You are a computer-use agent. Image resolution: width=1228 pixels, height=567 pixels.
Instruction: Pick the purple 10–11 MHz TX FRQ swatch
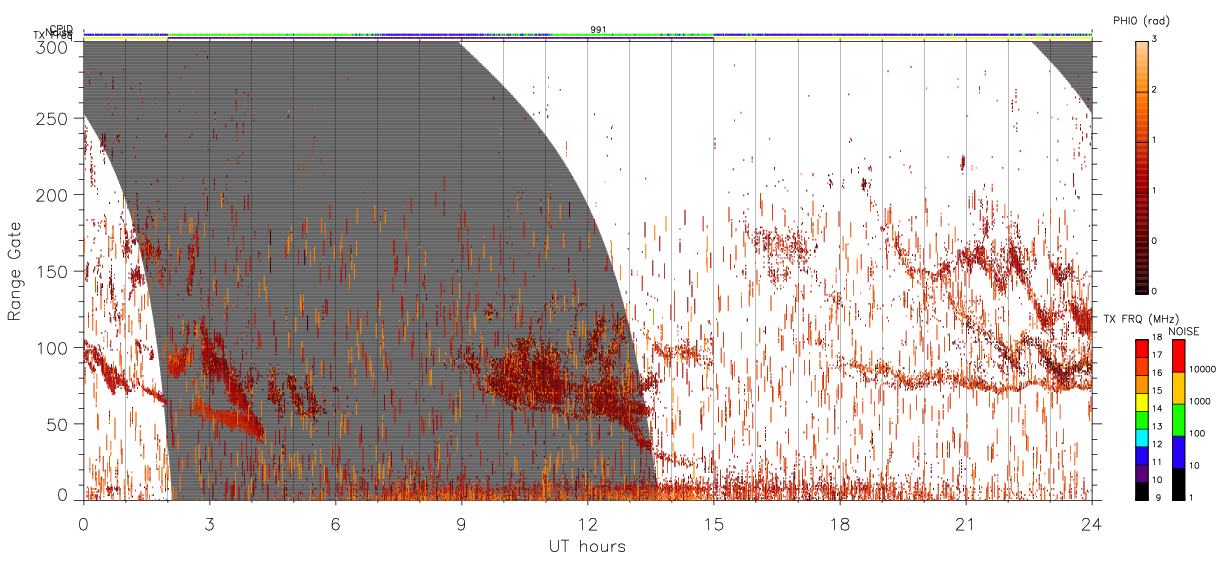point(1141,471)
